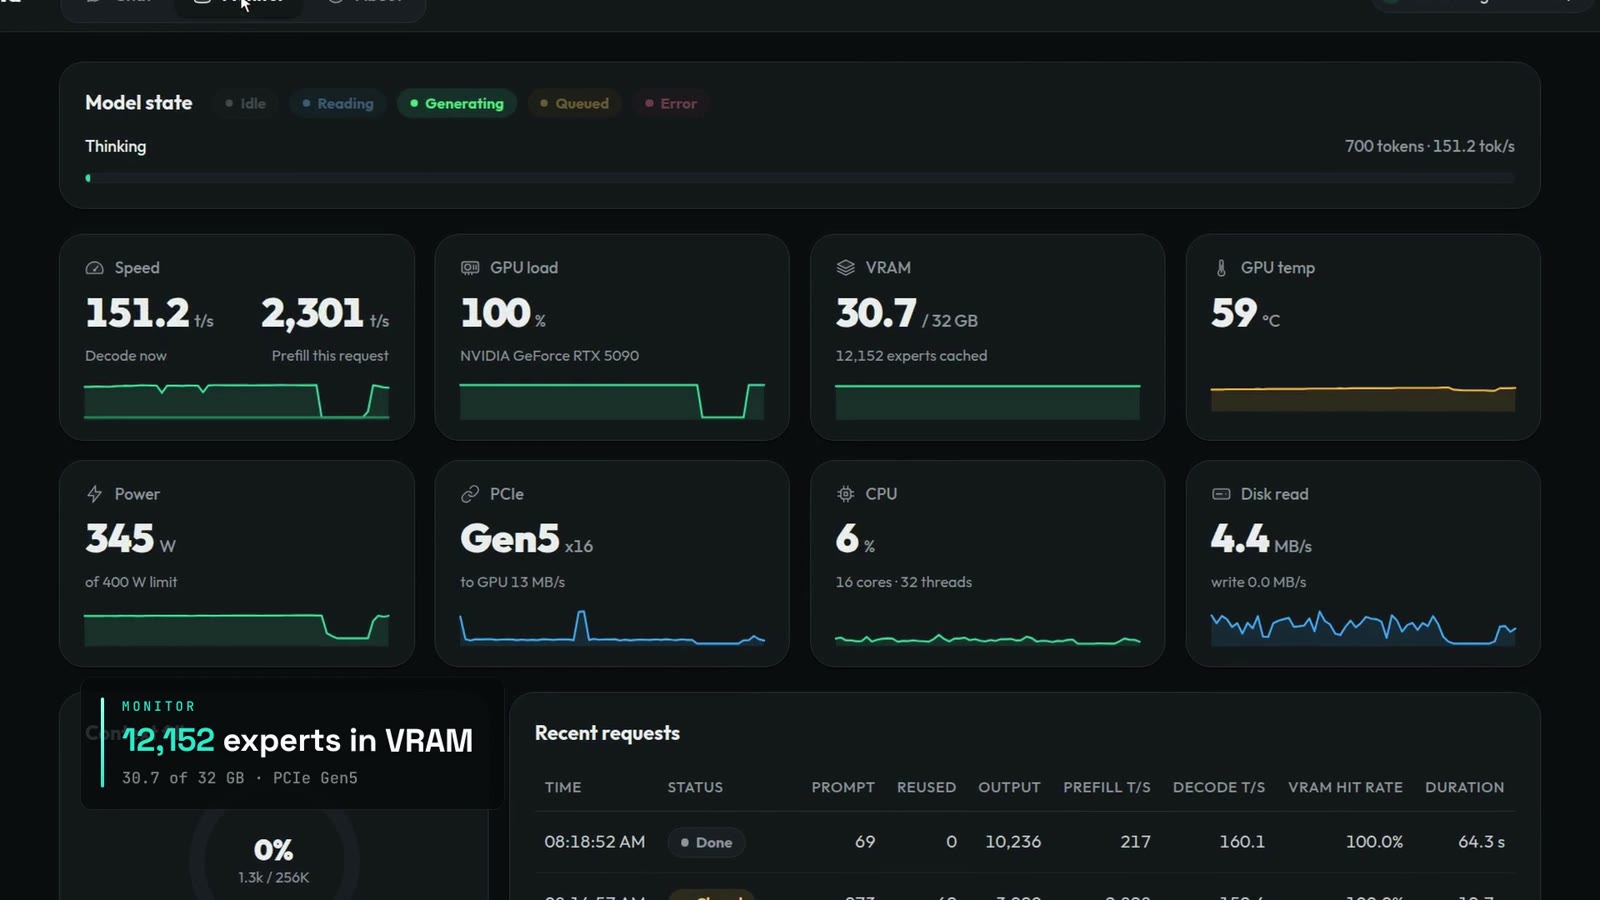Click the 10,236 output cell
The width and height of the screenshot is (1600, 900).
(x=1013, y=842)
